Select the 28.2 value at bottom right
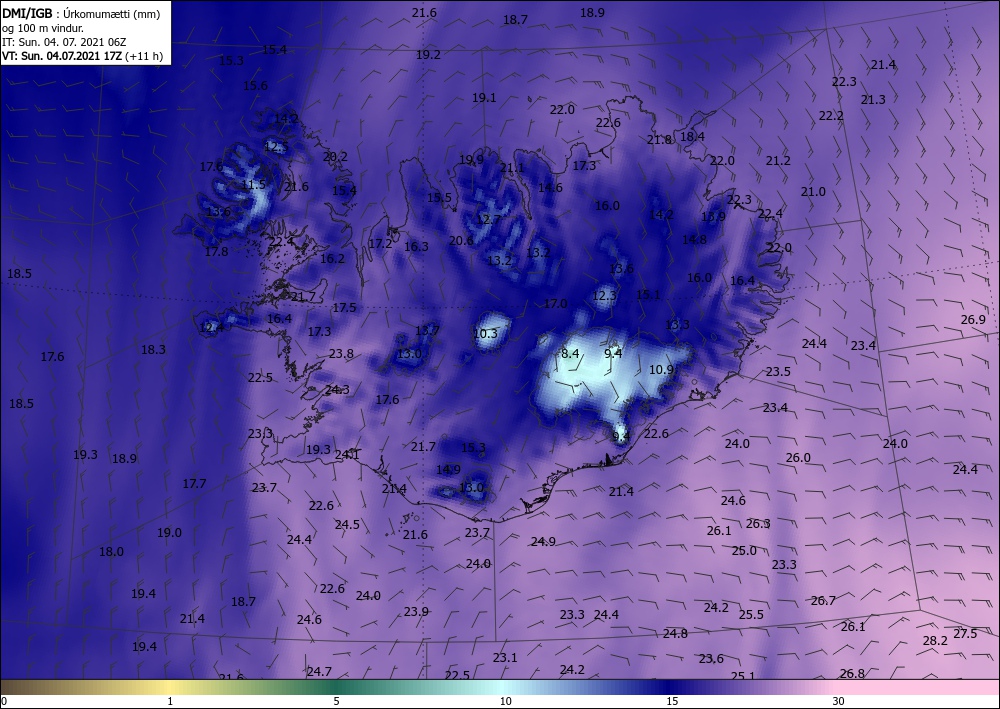The width and height of the screenshot is (1000, 709). (935, 641)
